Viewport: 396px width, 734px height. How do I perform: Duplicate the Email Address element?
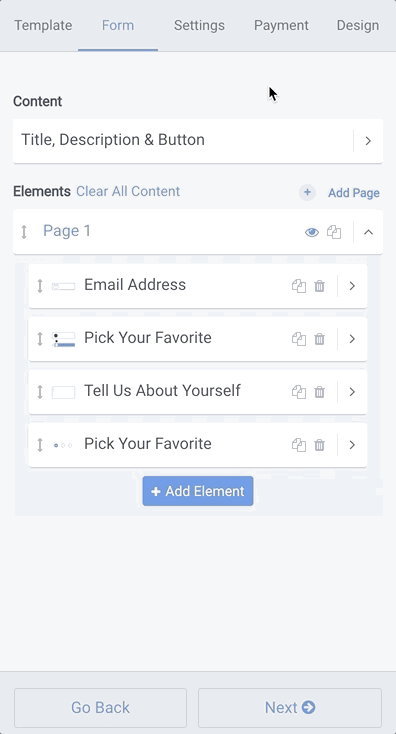[299, 286]
